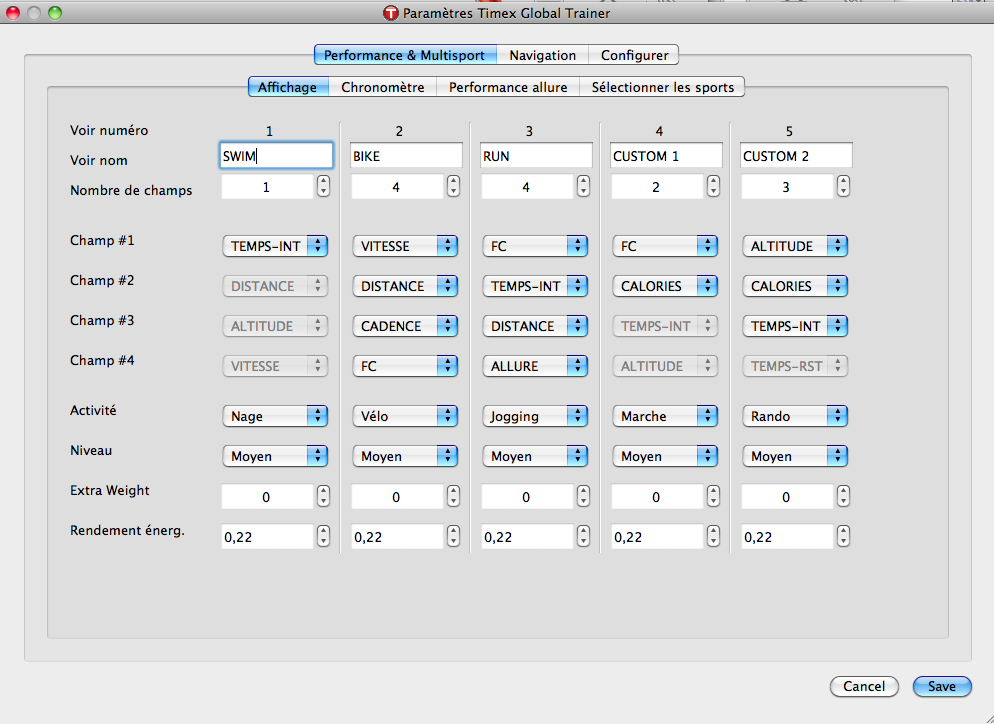994x724 pixels.
Task: Open the SWIM Champ #1 TEMPS-INT dropdown
Action: (x=275, y=246)
